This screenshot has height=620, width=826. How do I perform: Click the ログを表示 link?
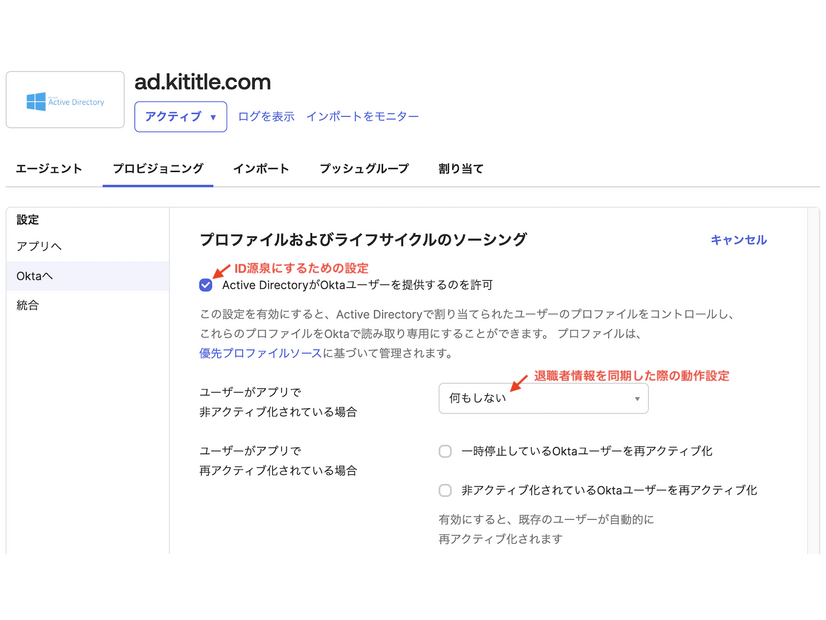[x=268, y=116]
